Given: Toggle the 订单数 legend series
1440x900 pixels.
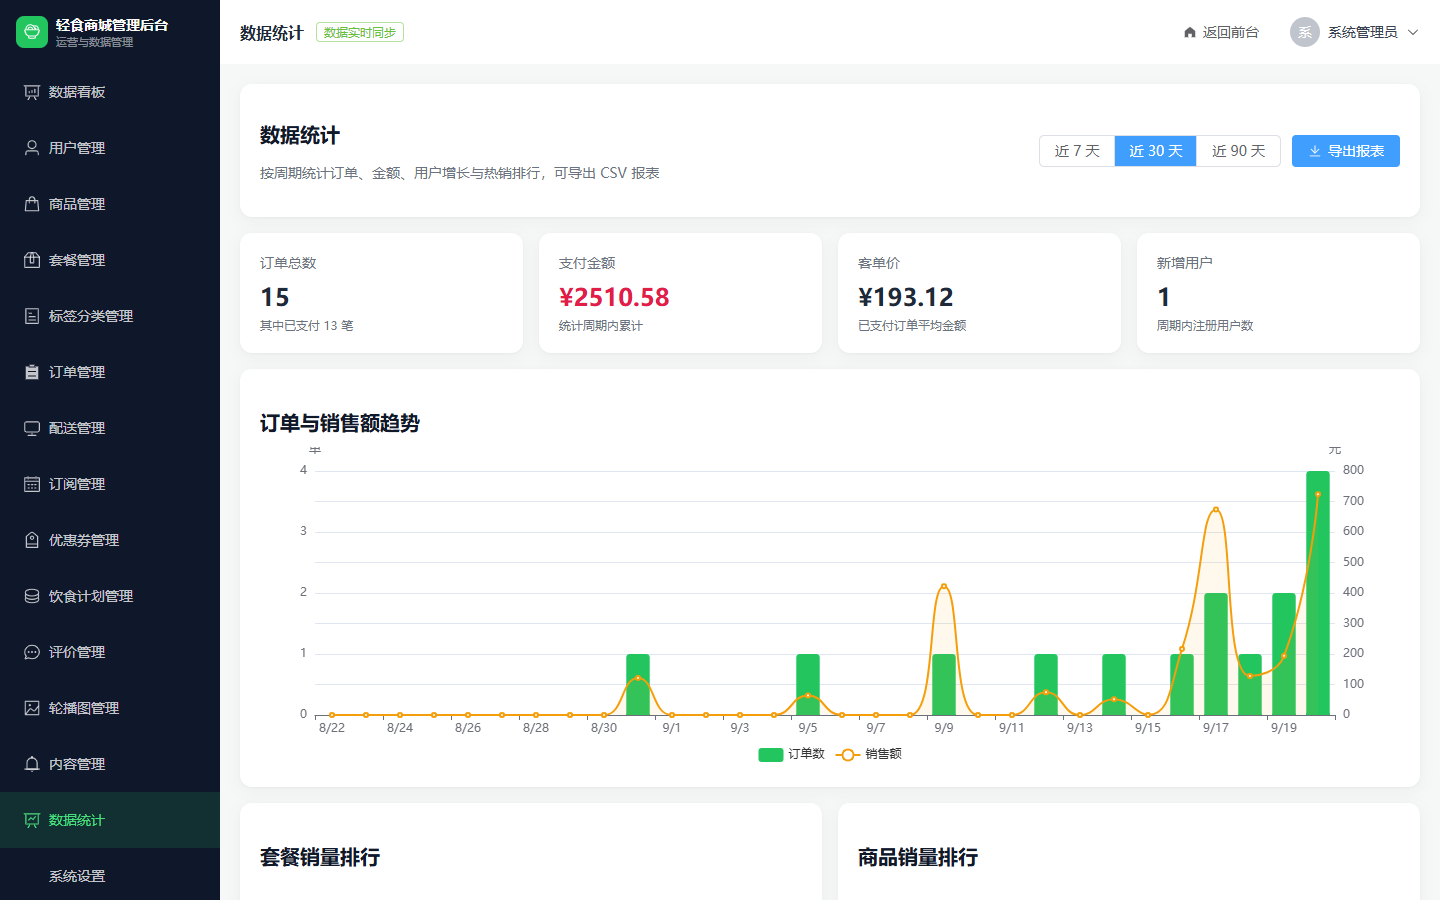Looking at the screenshot, I should [x=791, y=754].
